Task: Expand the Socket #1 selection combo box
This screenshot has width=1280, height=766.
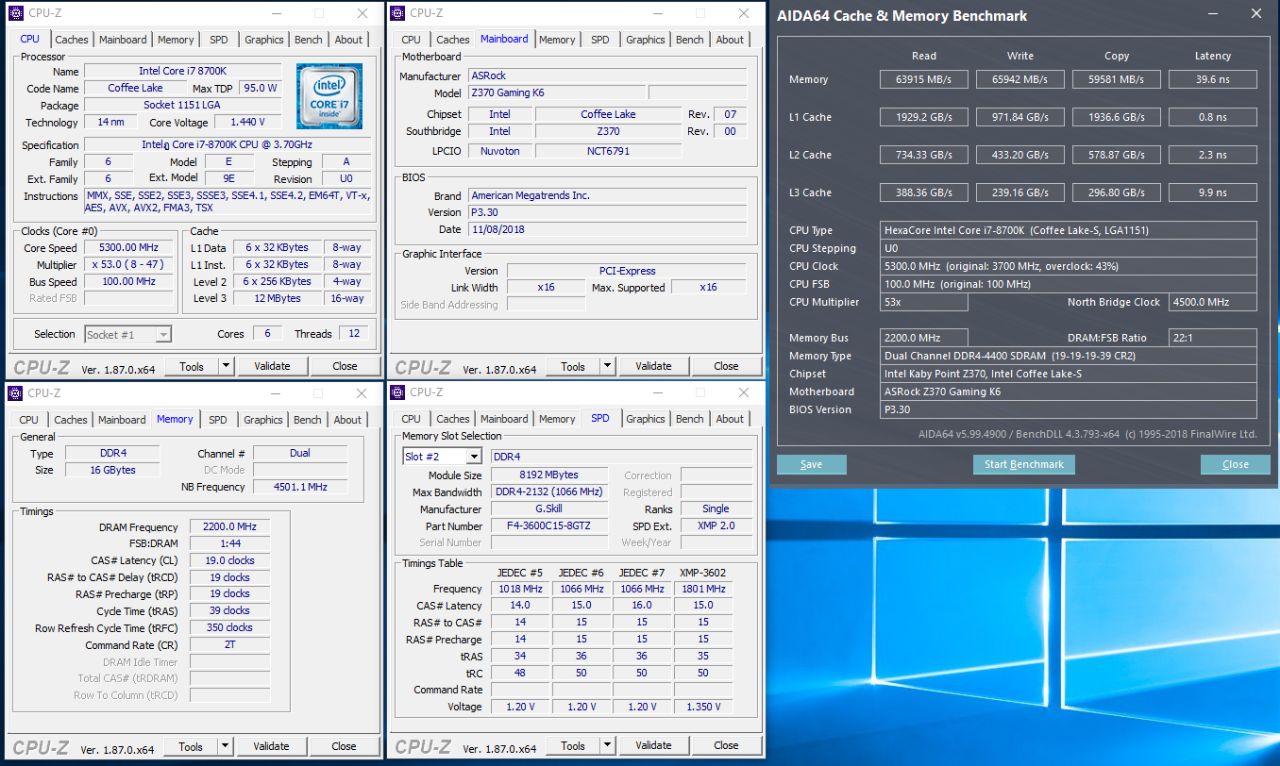Action: pos(163,334)
